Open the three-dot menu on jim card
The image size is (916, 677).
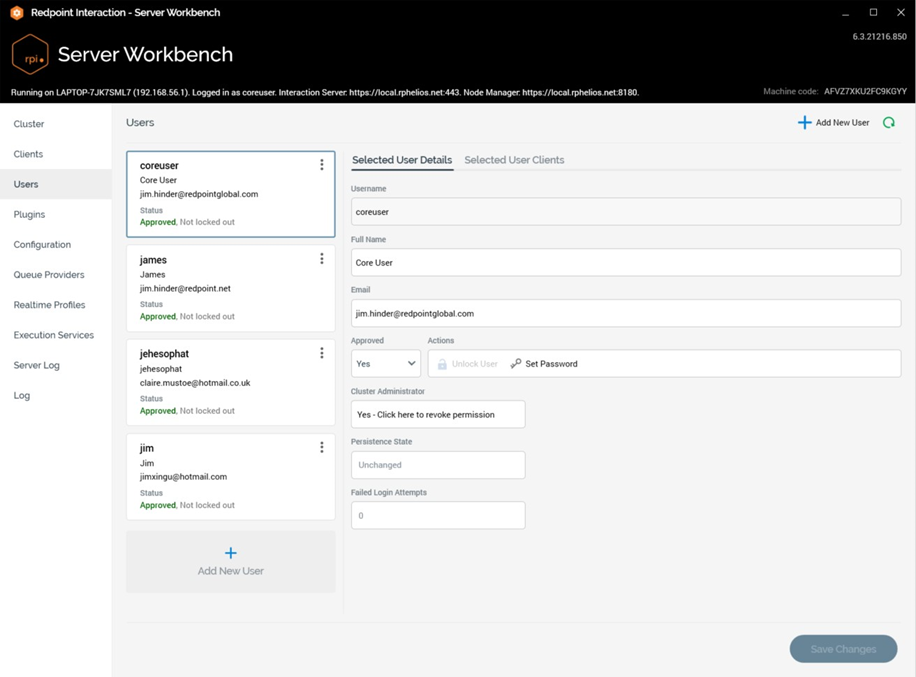click(321, 448)
